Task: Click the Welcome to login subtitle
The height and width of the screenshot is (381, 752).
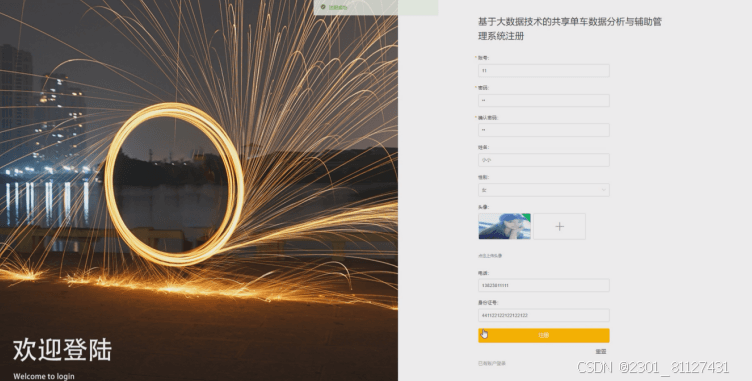Action: click(x=44, y=376)
